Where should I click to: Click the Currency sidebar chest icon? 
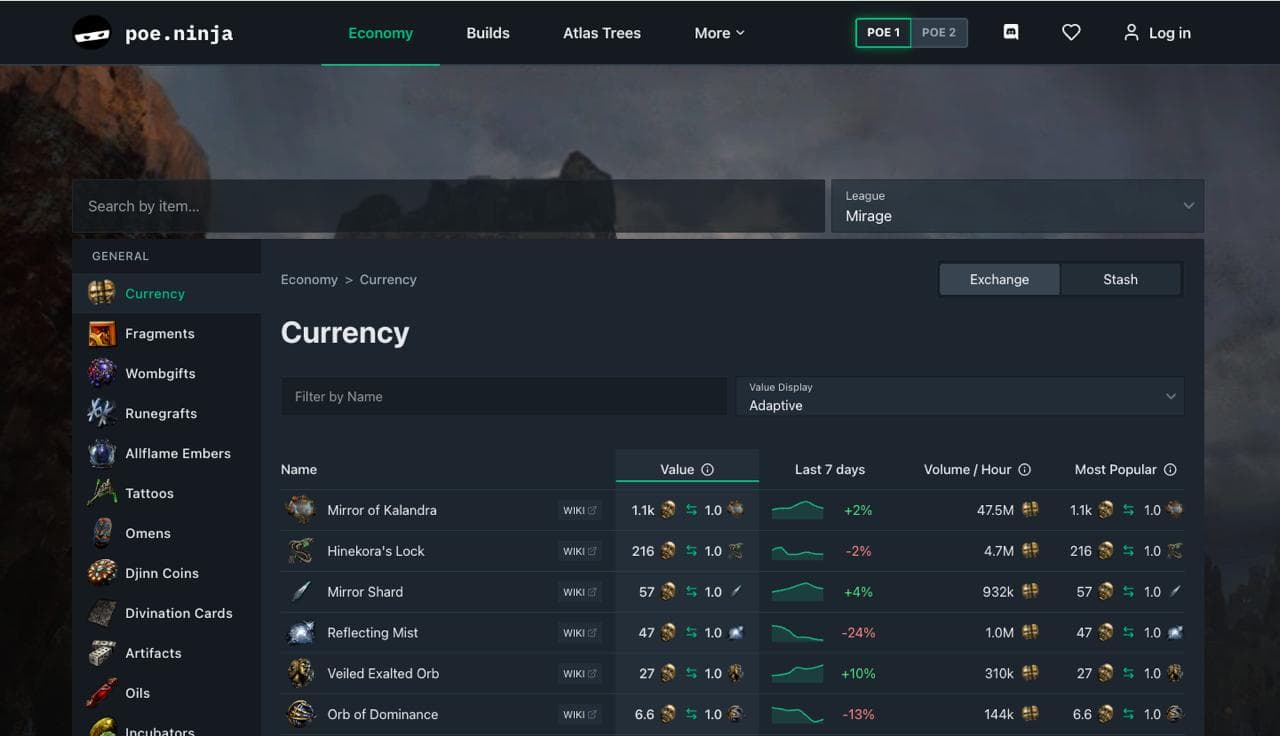[x=102, y=293]
